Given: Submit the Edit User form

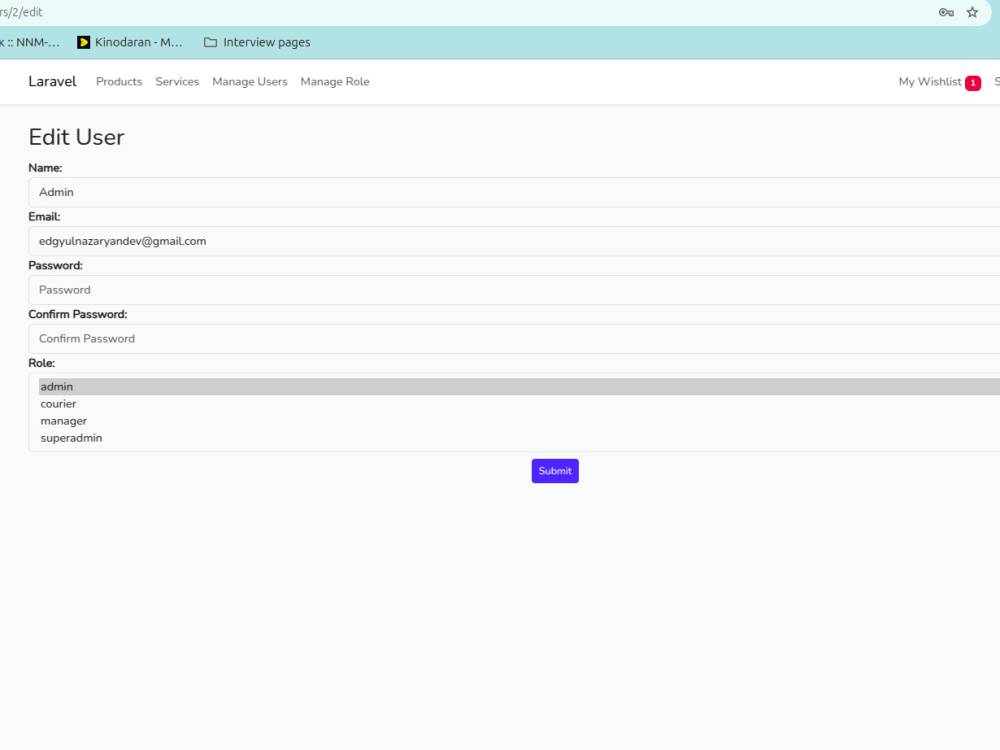Looking at the screenshot, I should 555,471.
